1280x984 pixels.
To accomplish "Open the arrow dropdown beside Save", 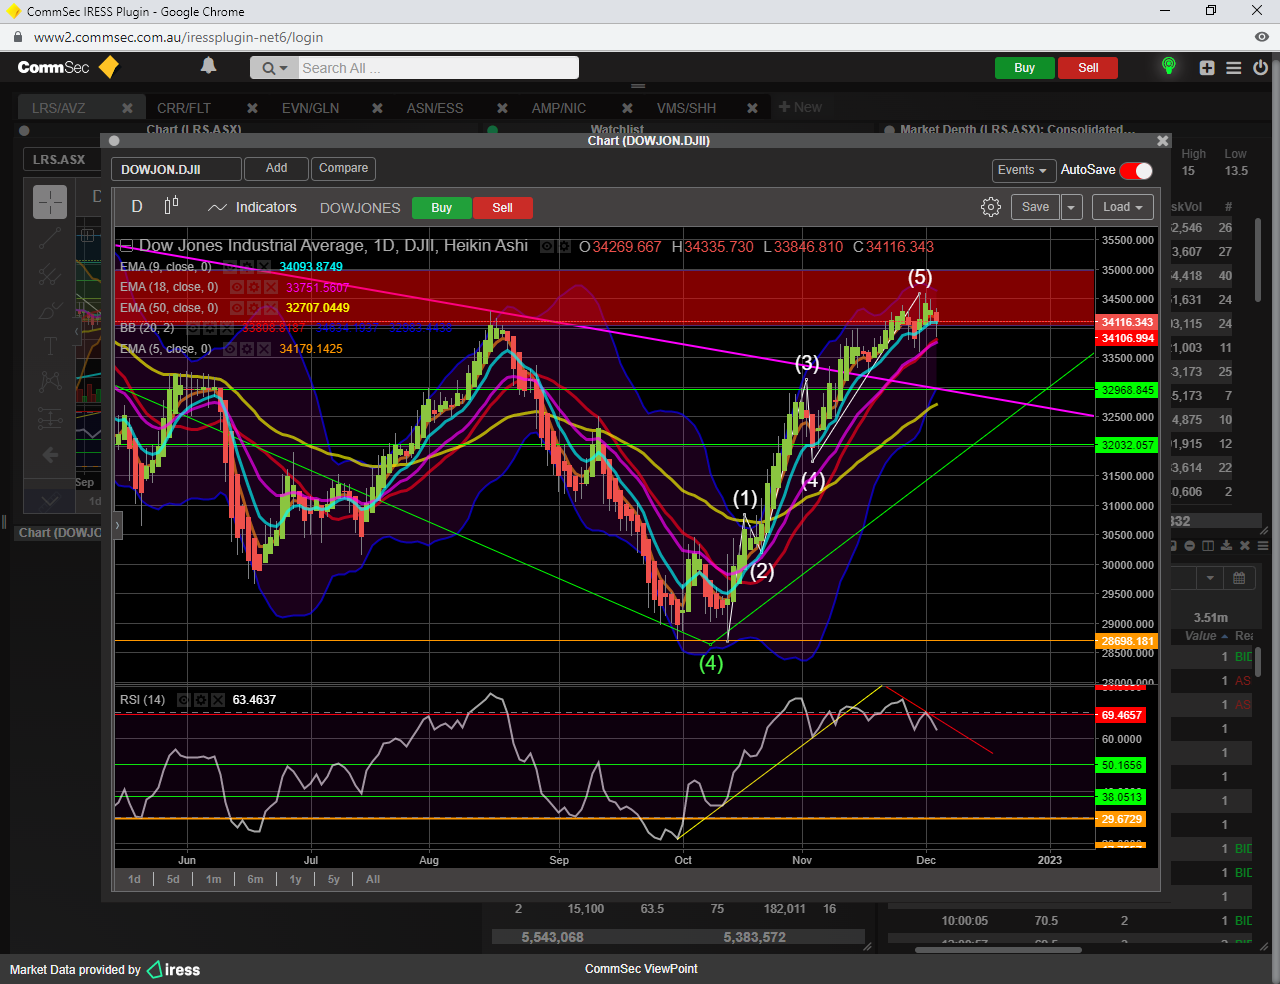I will coord(1071,207).
